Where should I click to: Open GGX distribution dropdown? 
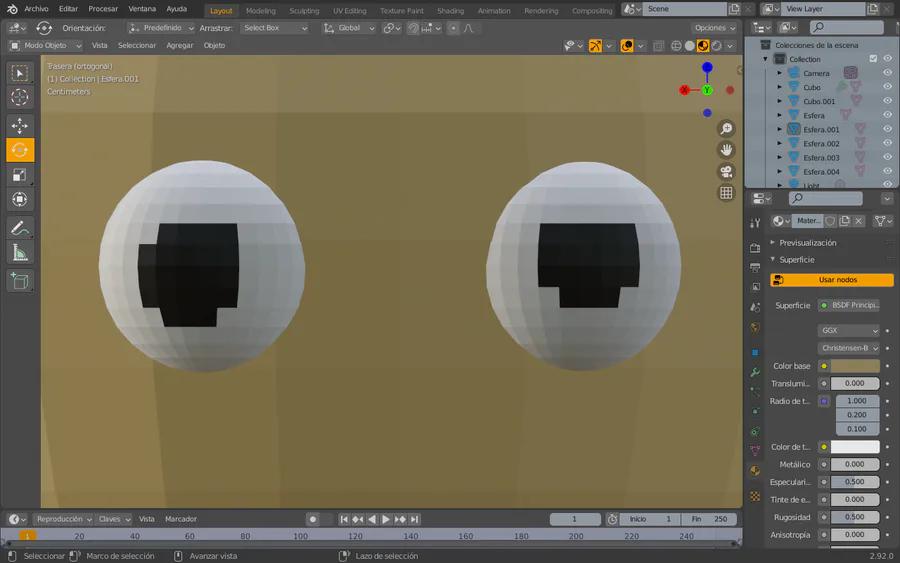[848, 331]
